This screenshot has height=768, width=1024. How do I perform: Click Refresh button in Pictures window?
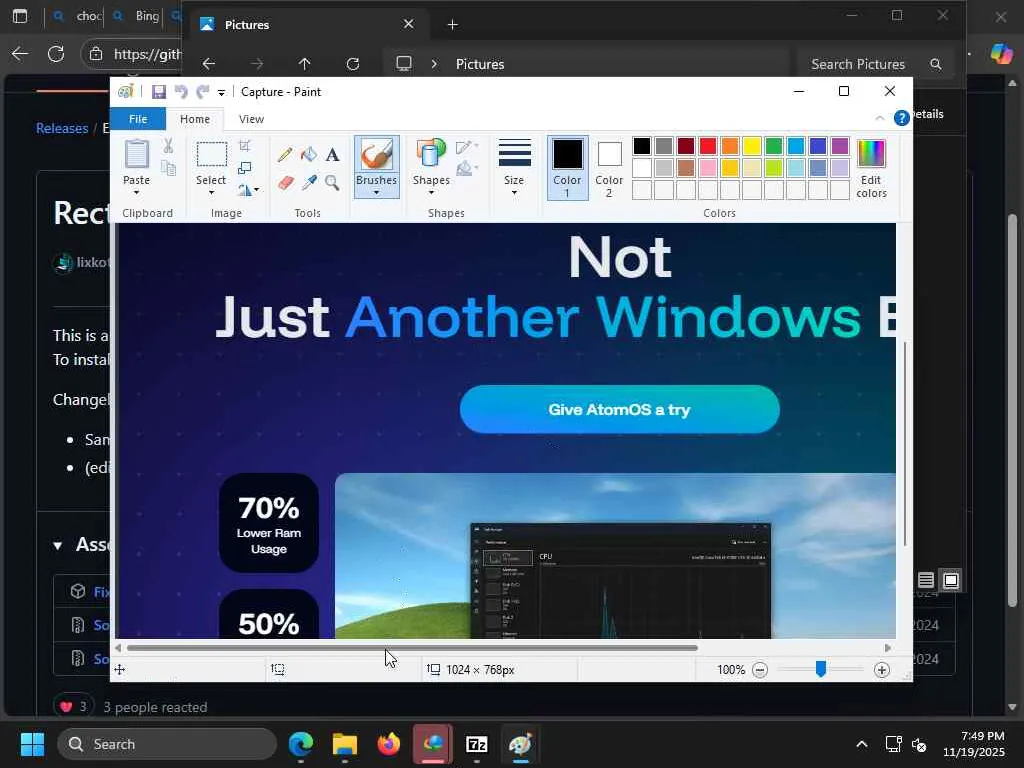pos(353,64)
